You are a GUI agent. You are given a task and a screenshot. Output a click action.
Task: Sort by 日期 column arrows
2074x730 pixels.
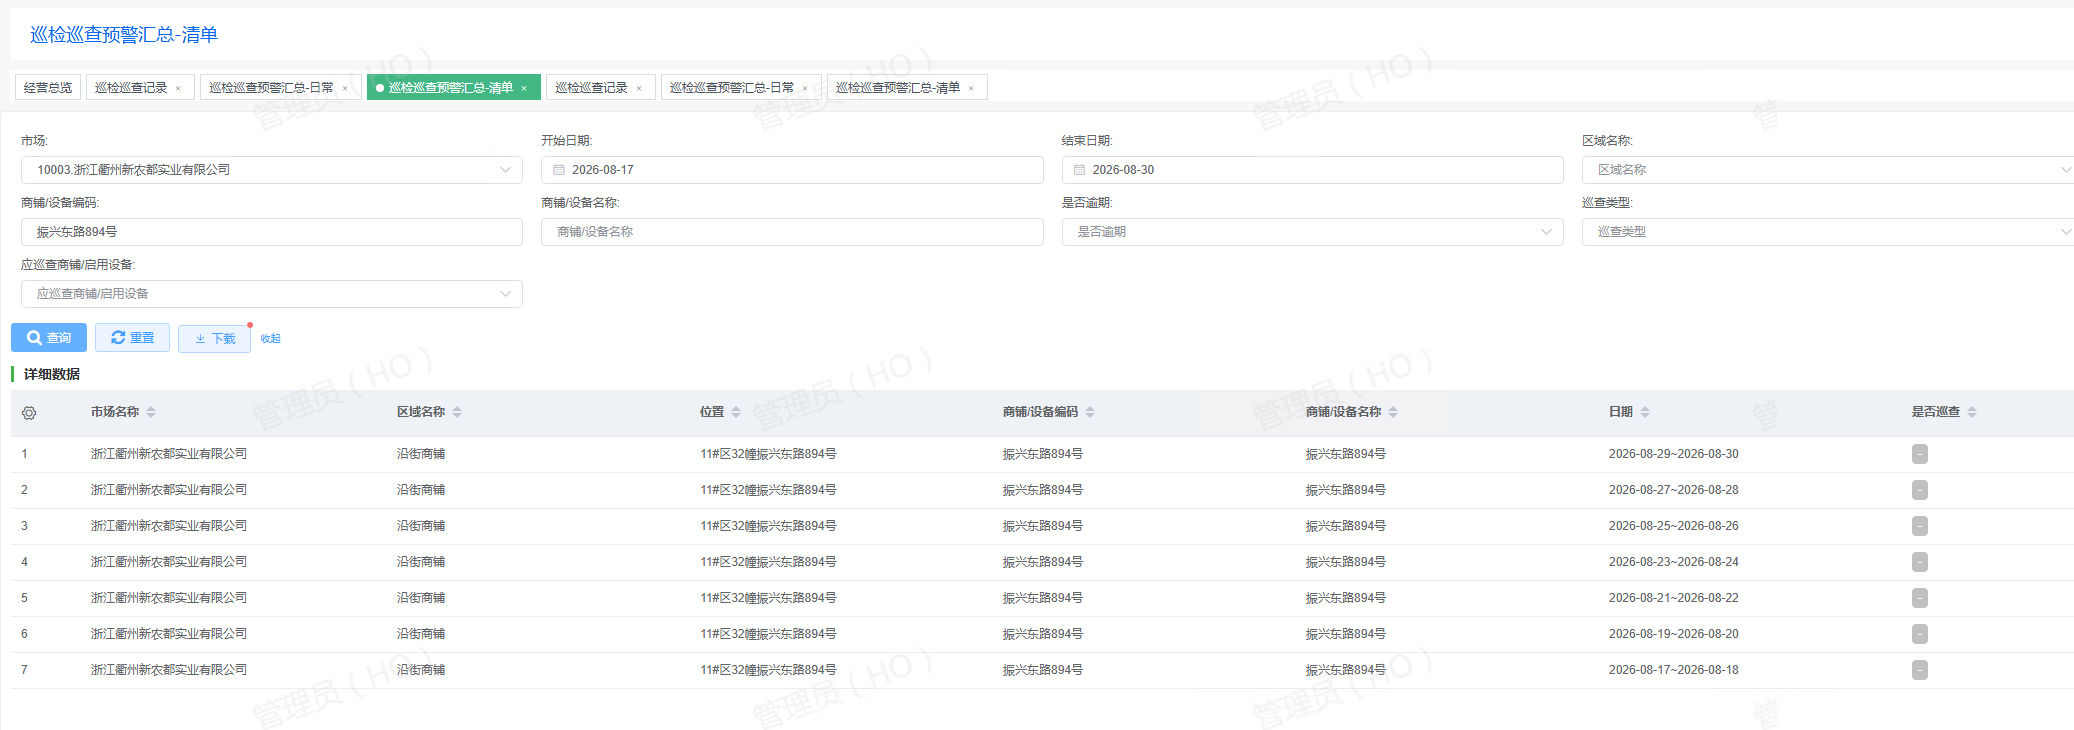(1645, 412)
